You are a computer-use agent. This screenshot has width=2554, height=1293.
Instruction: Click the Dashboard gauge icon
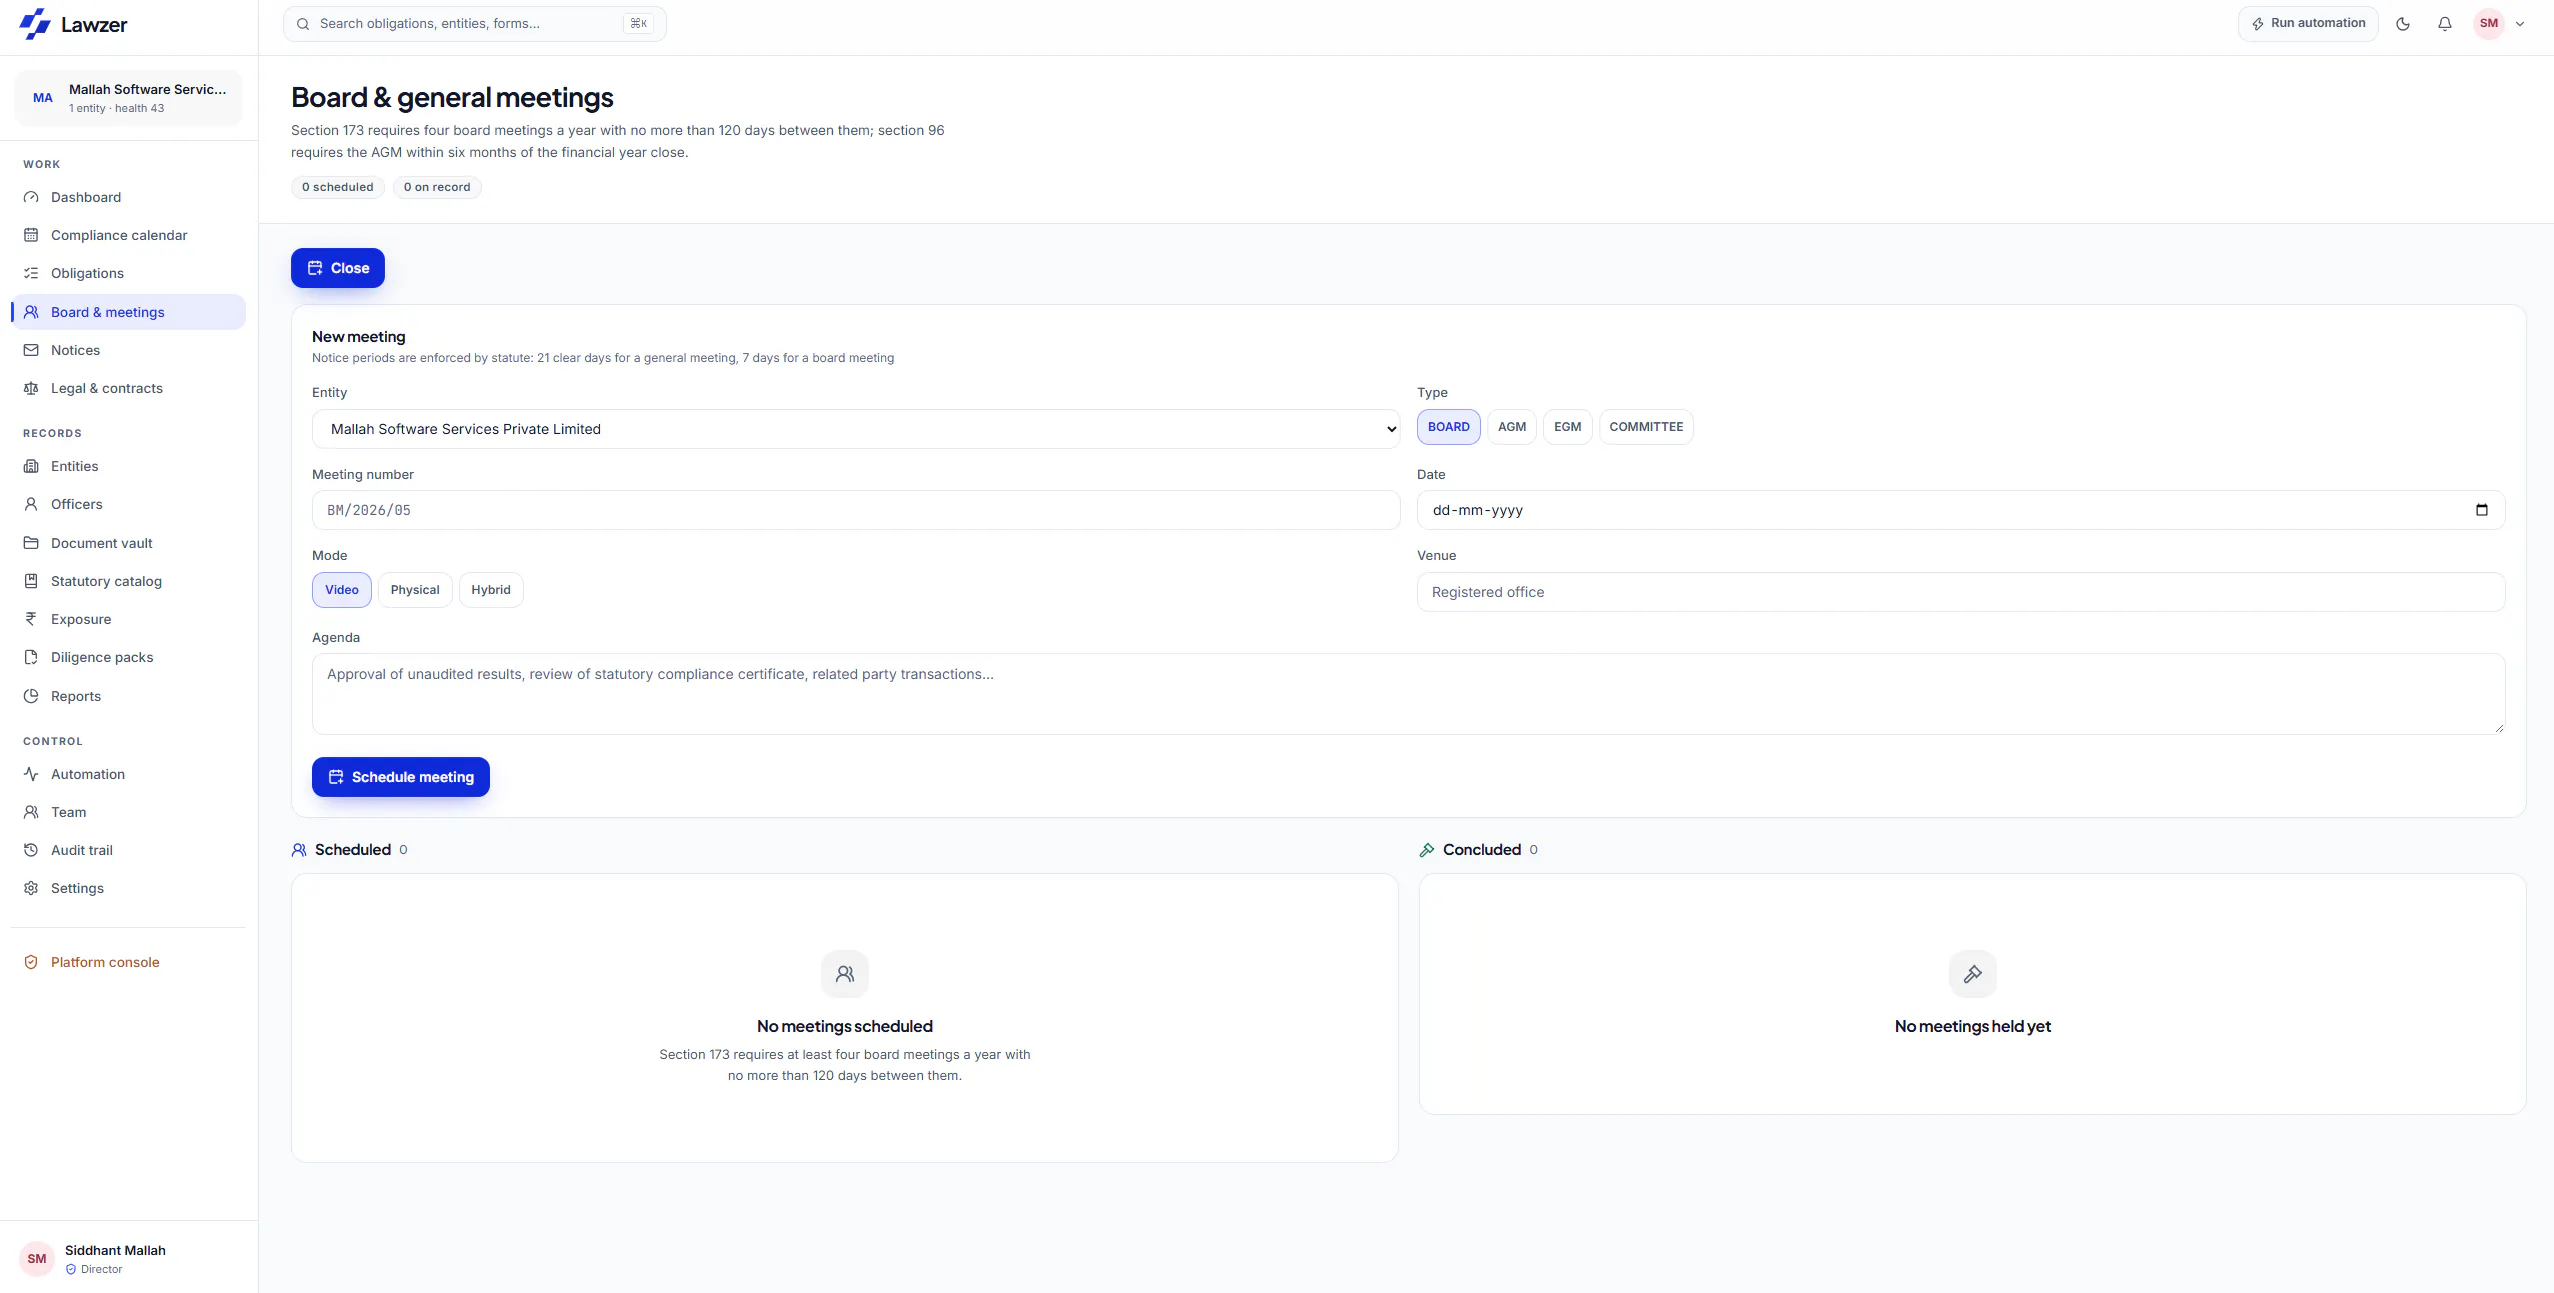pyautogui.click(x=31, y=197)
